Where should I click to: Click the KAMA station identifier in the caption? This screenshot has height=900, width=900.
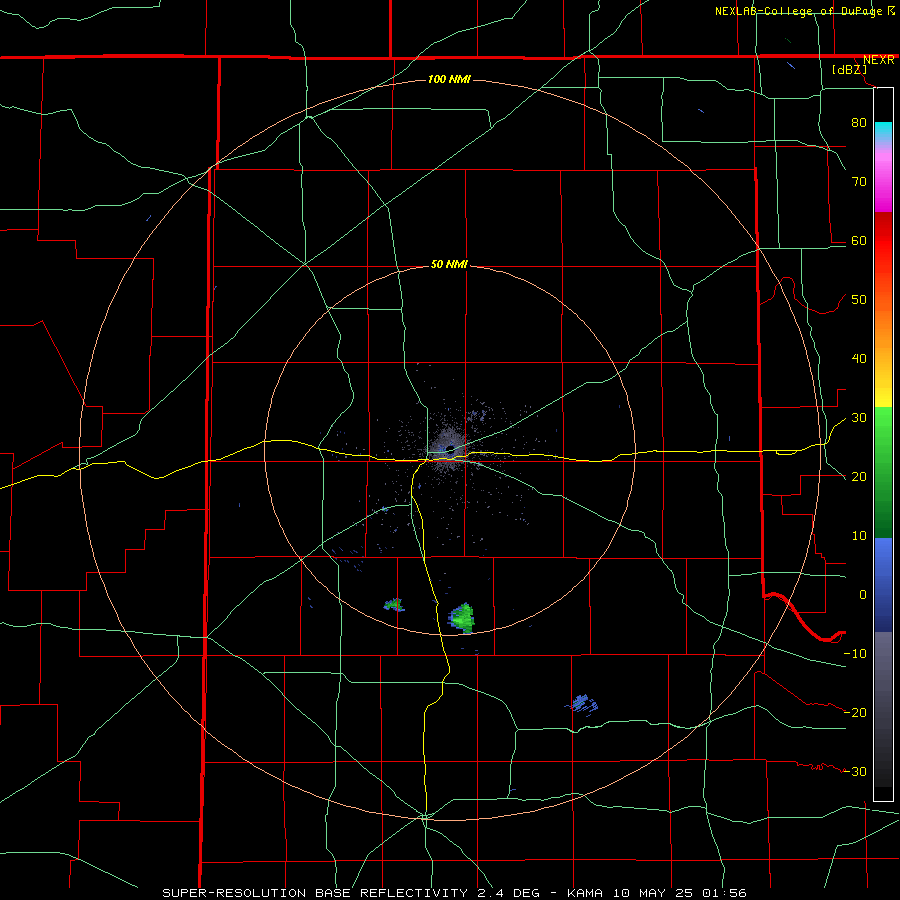click(x=585, y=893)
